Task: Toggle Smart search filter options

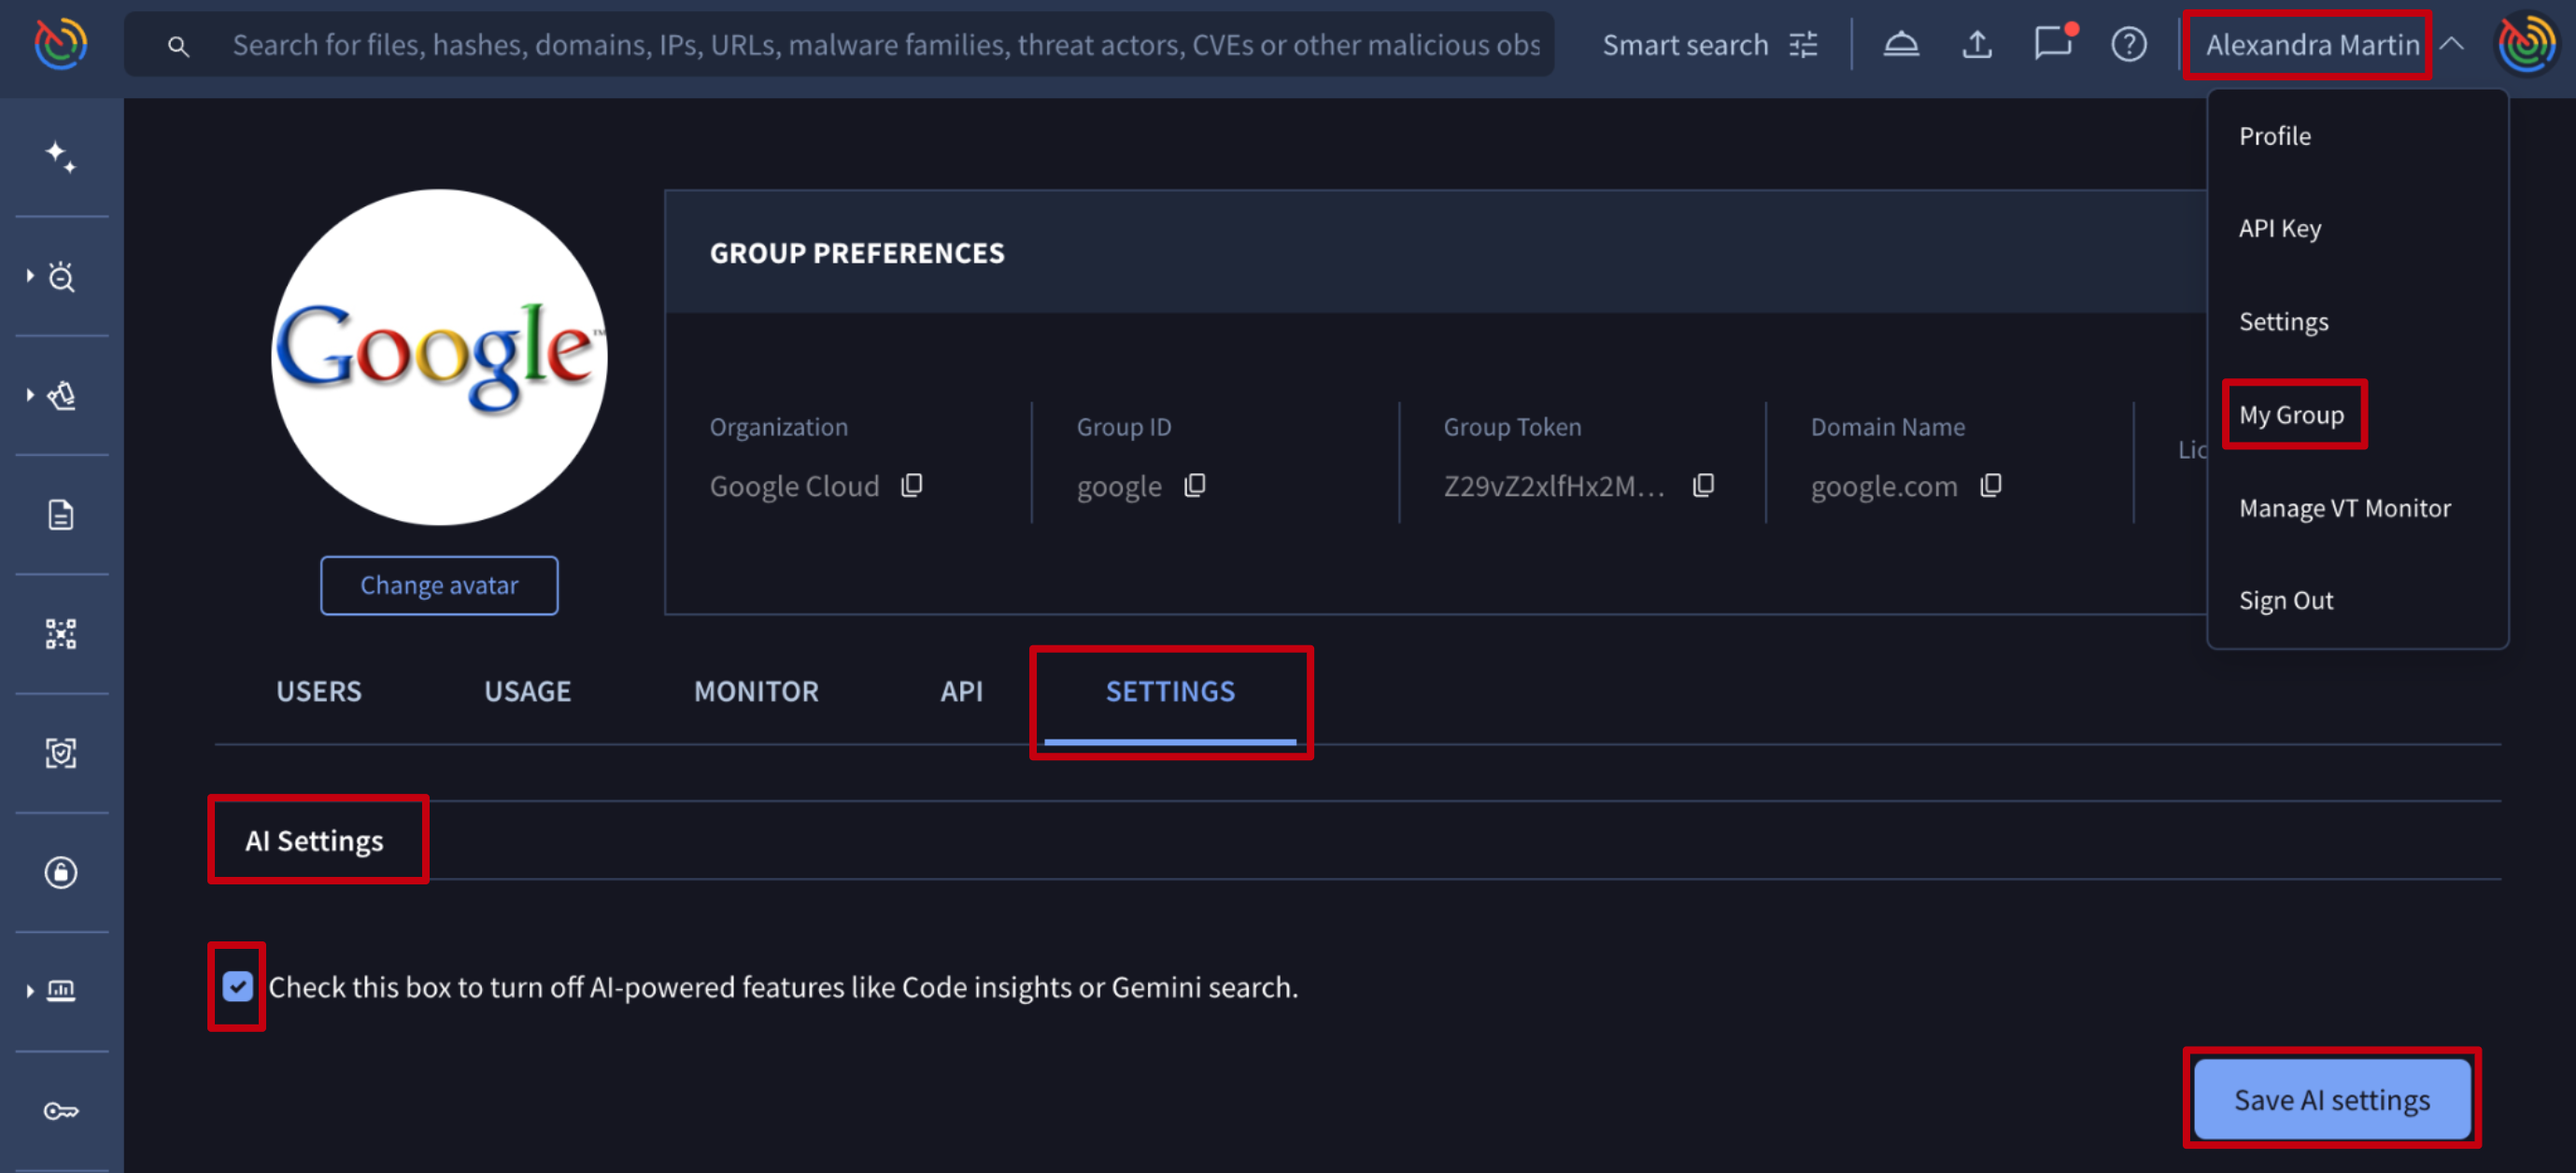Action: pyautogui.click(x=1803, y=45)
